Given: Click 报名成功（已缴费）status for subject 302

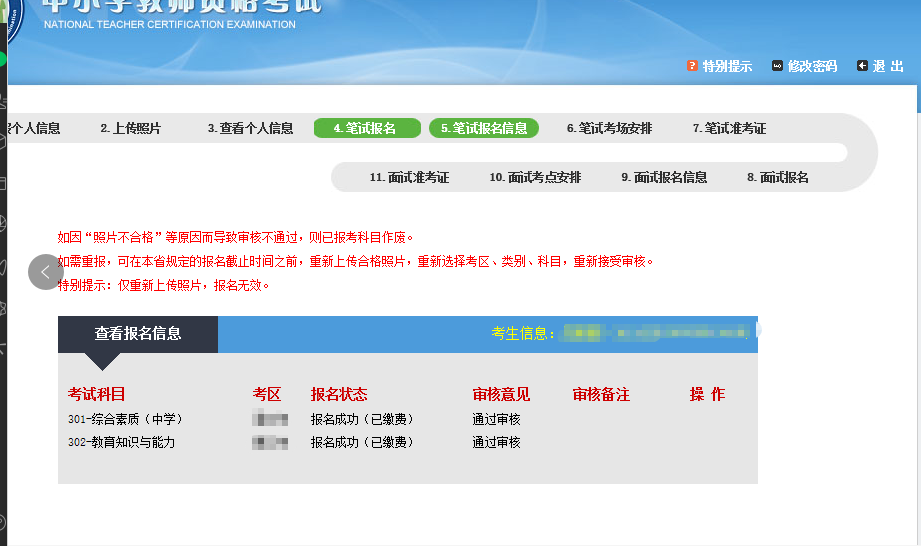Looking at the screenshot, I should pyautogui.click(x=362, y=442).
